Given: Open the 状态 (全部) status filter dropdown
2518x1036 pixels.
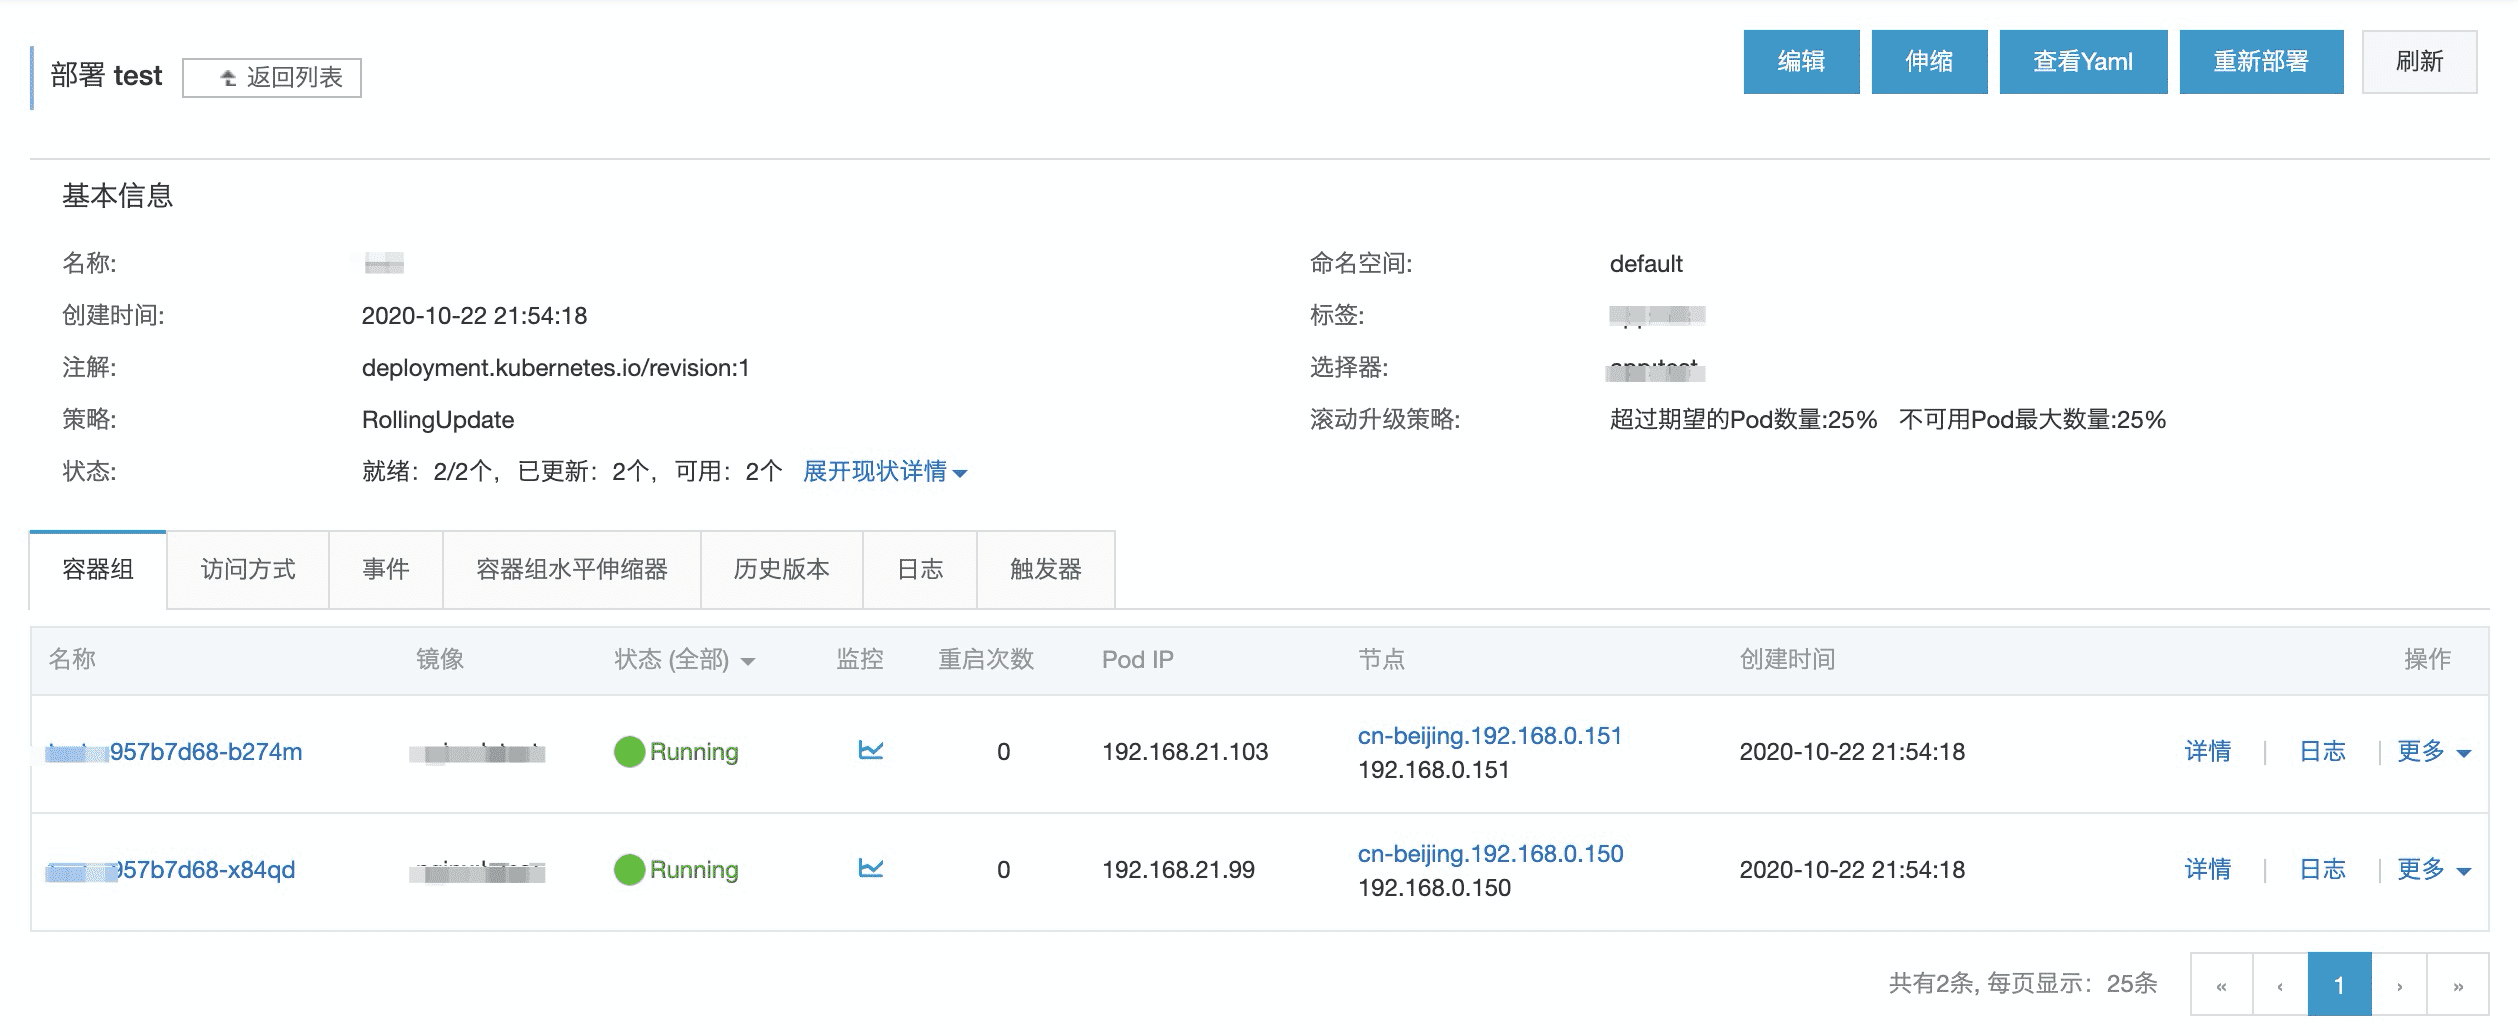Looking at the screenshot, I should click(x=684, y=660).
